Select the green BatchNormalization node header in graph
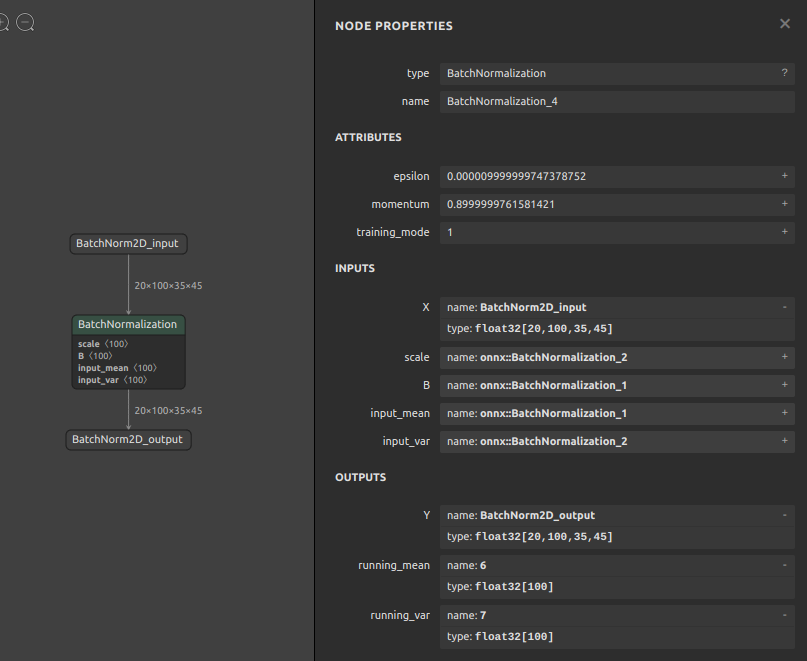The height and width of the screenshot is (661, 807). point(128,324)
